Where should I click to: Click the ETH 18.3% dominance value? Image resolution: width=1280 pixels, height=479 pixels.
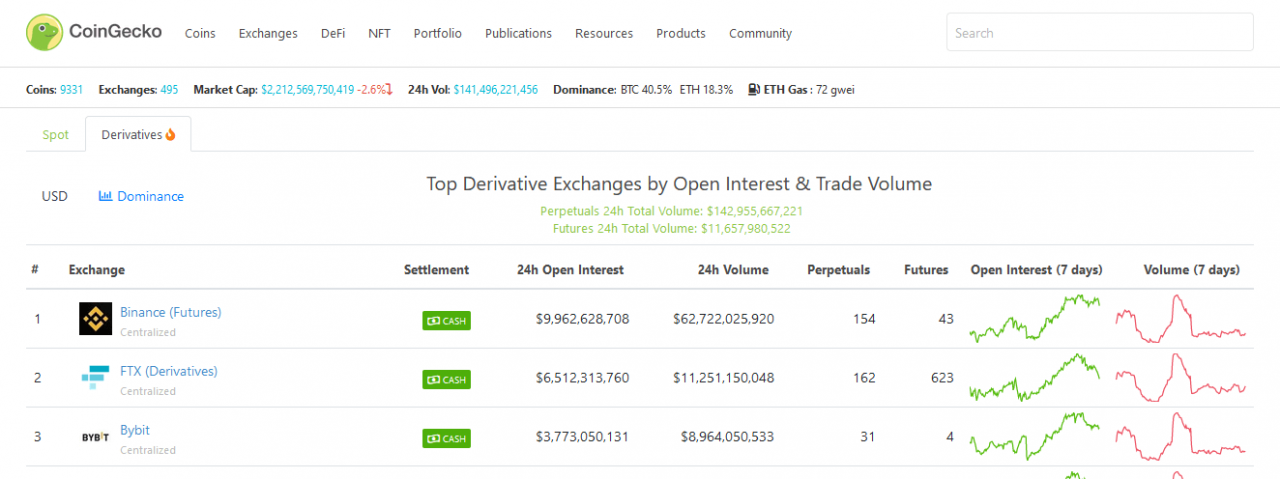[706, 90]
